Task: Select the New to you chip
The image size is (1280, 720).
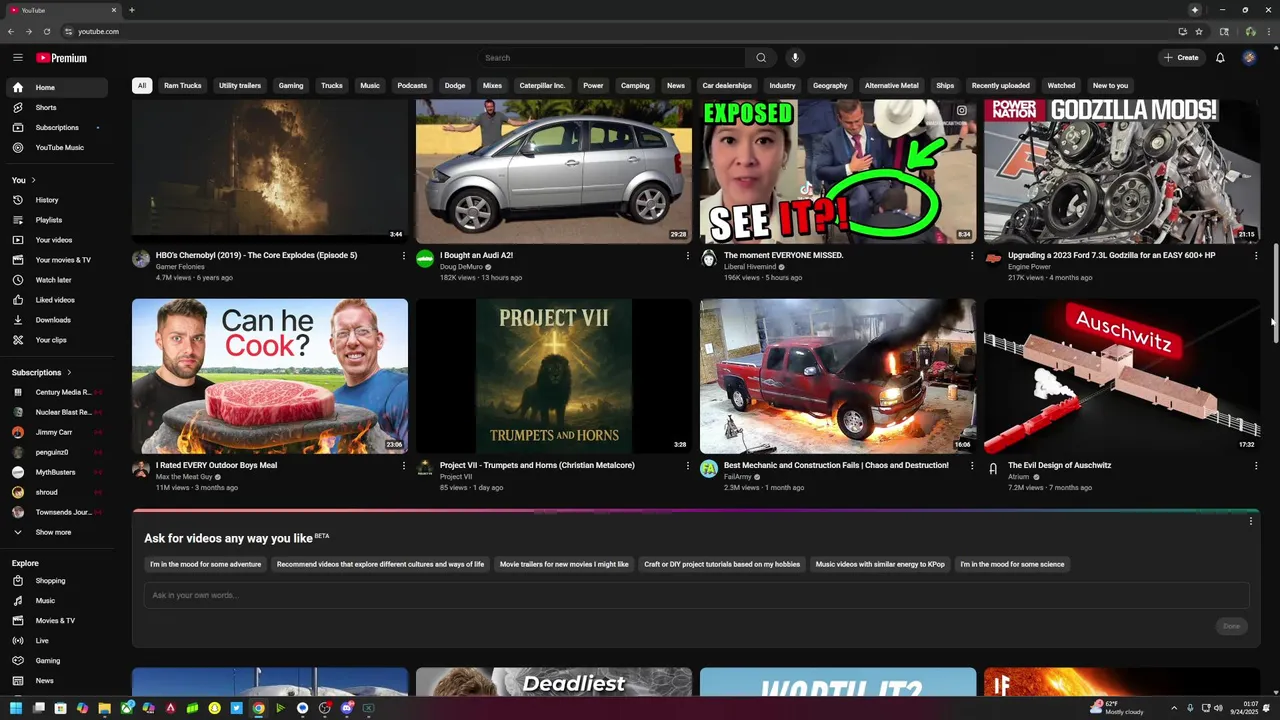Action: coord(1110,86)
